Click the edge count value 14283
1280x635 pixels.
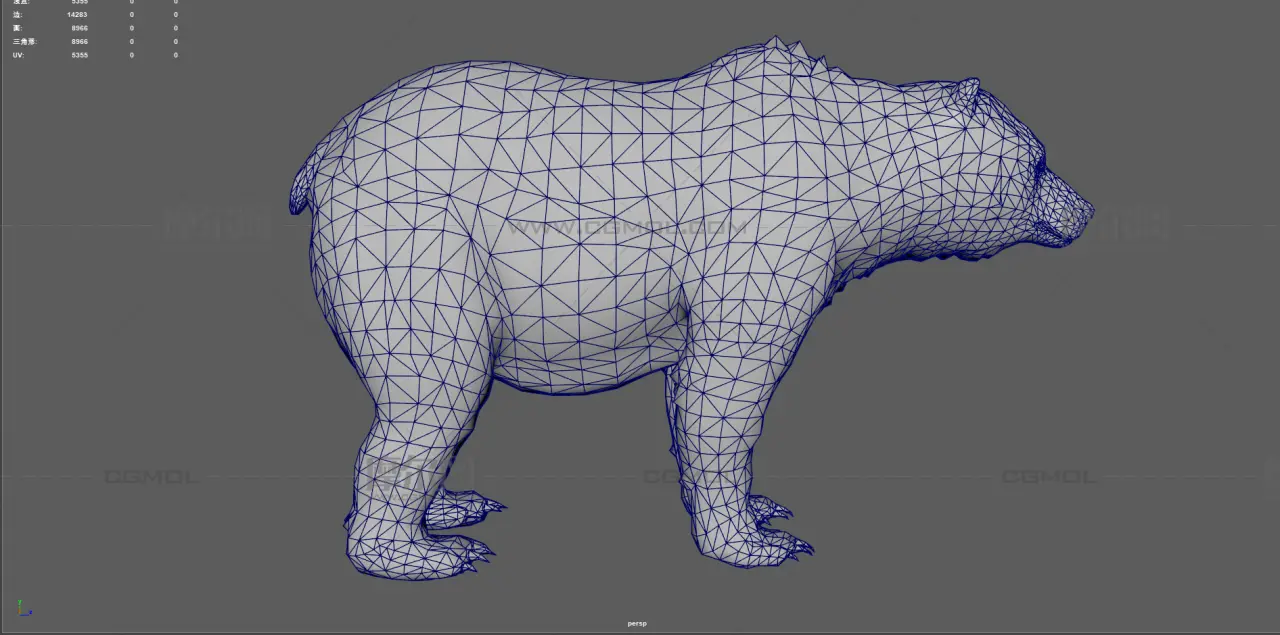point(77,15)
